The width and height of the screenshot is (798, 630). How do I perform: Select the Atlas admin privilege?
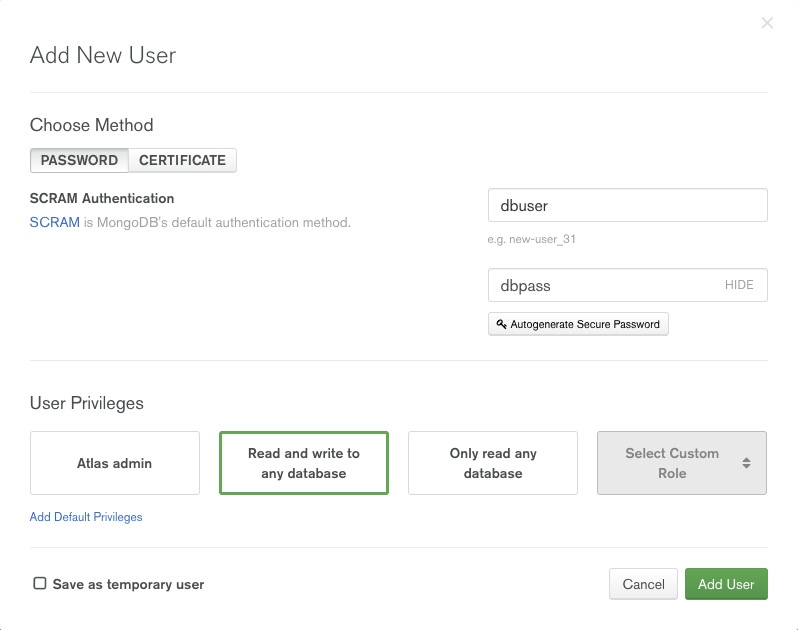pyautogui.click(x=115, y=463)
